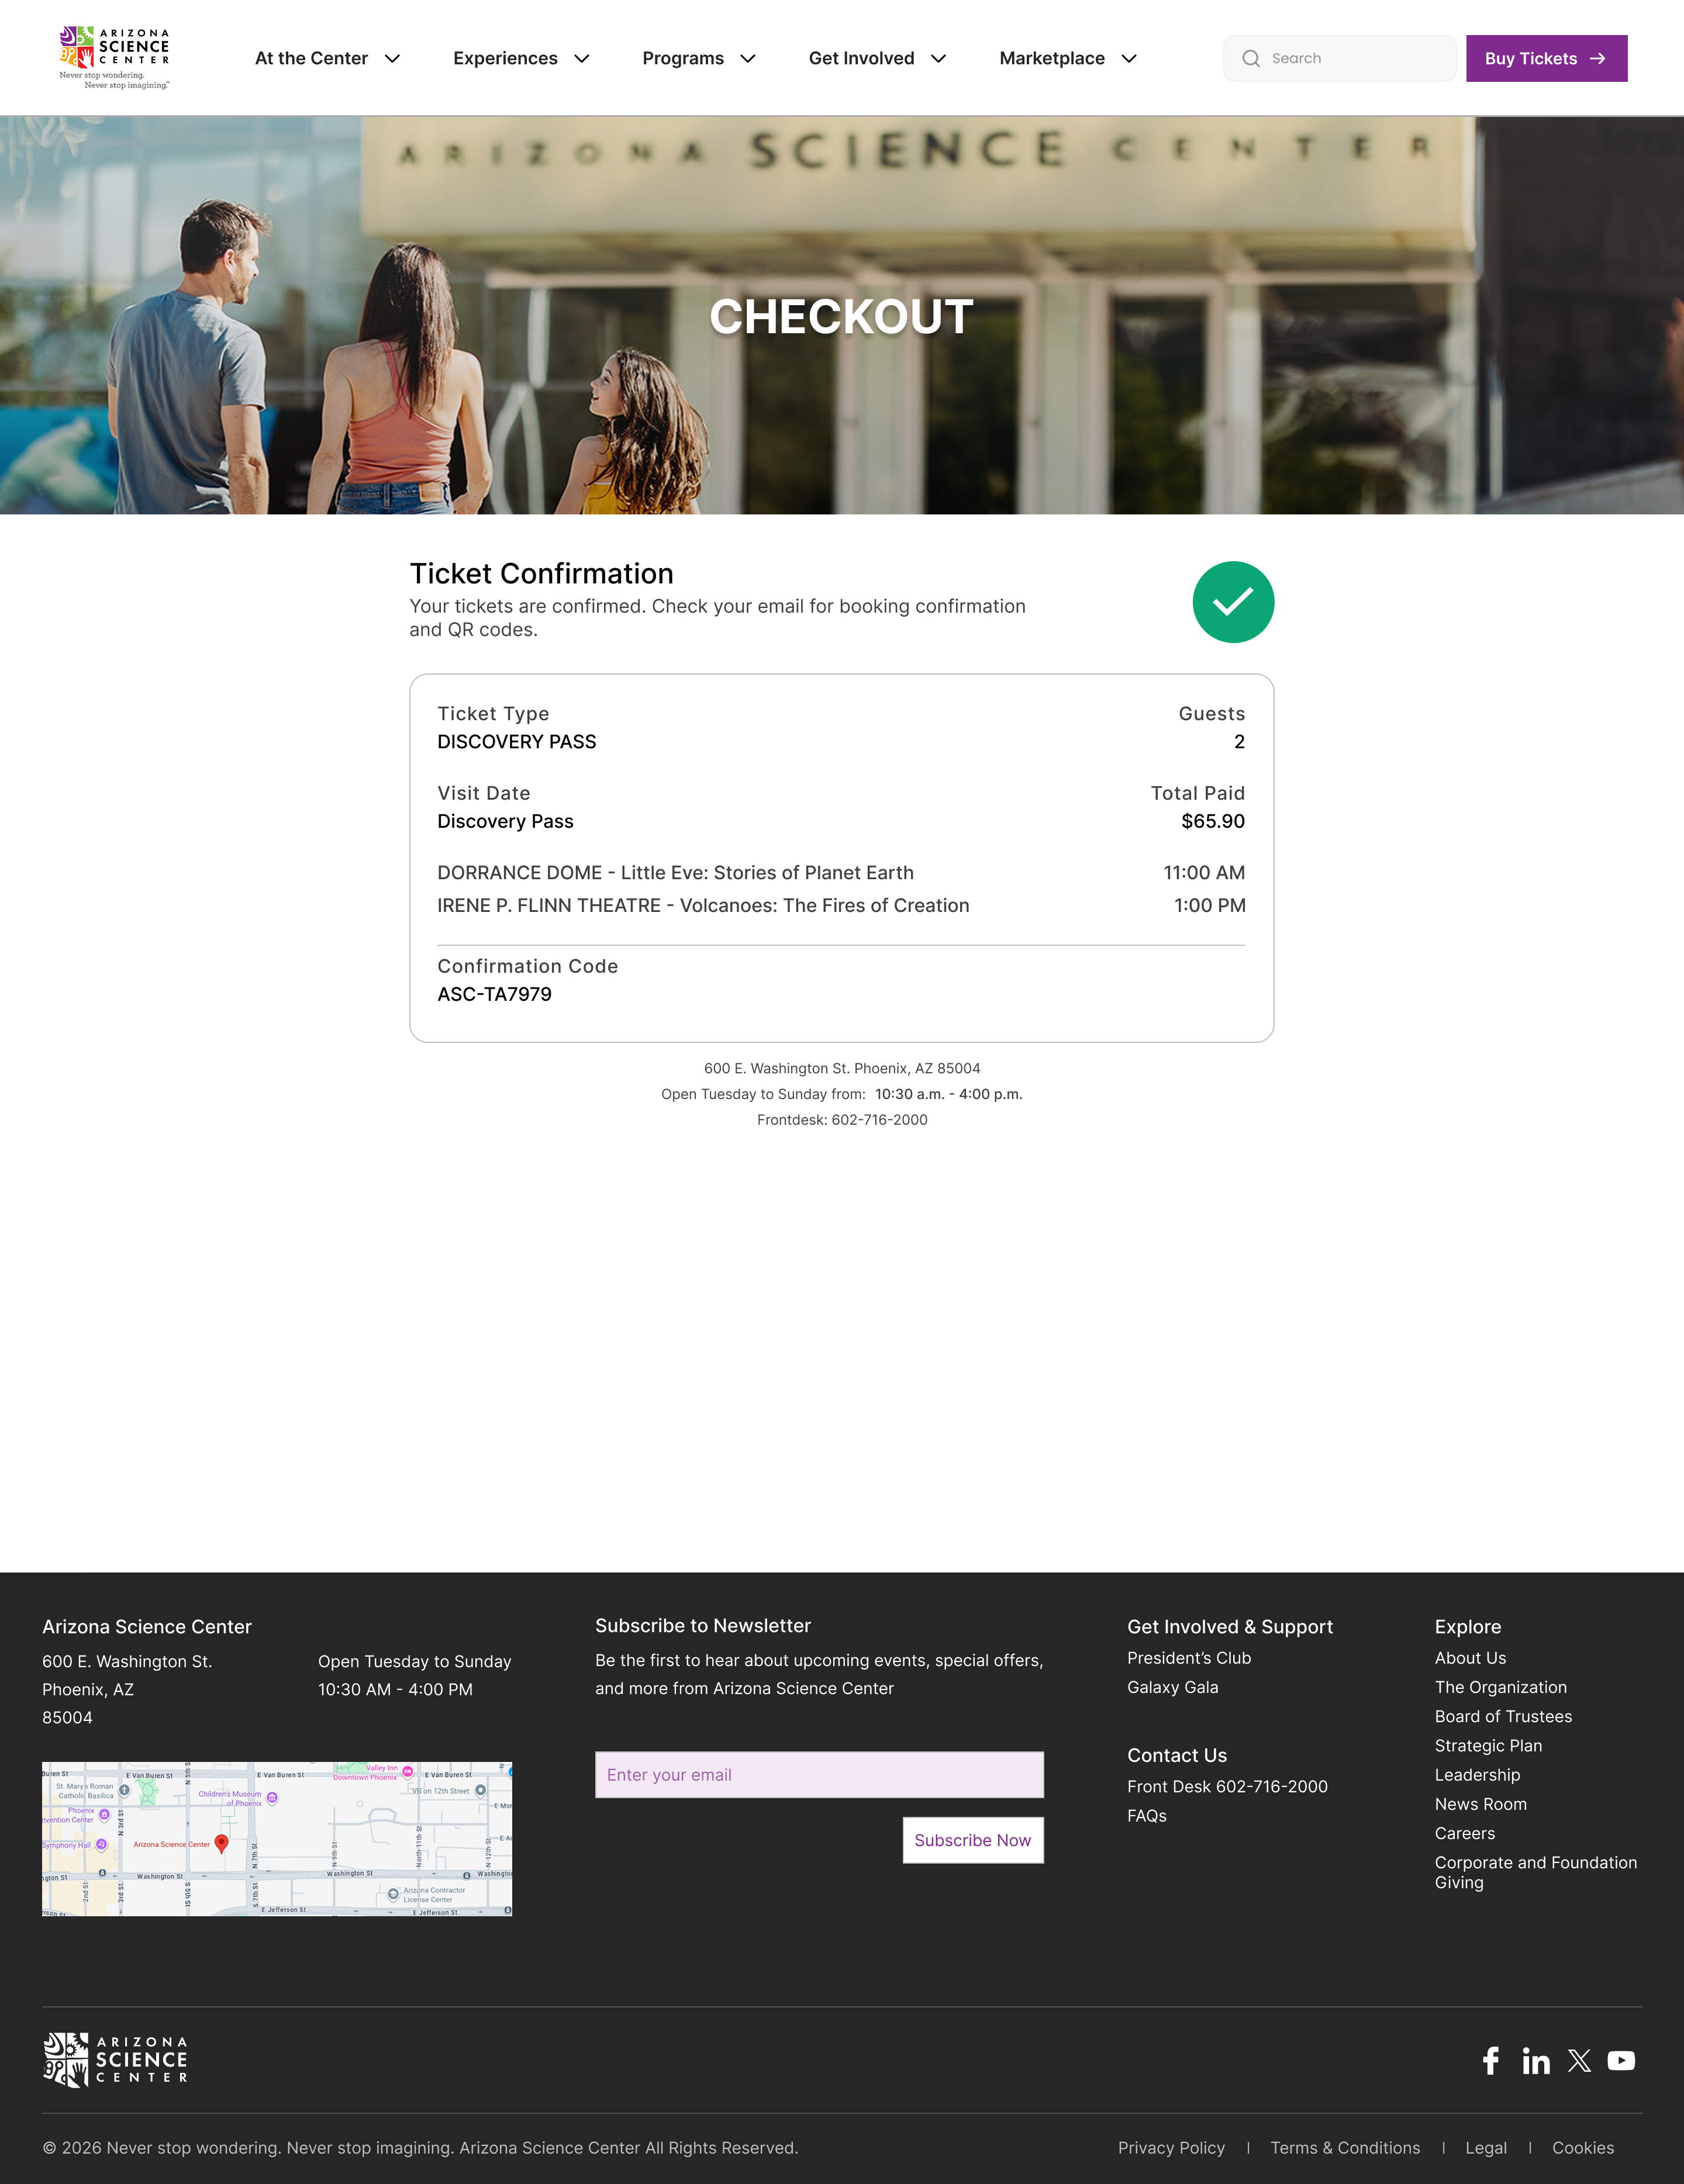1684x2184 pixels.
Task: Open the map thumbnail in footer
Action: click(277, 1839)
